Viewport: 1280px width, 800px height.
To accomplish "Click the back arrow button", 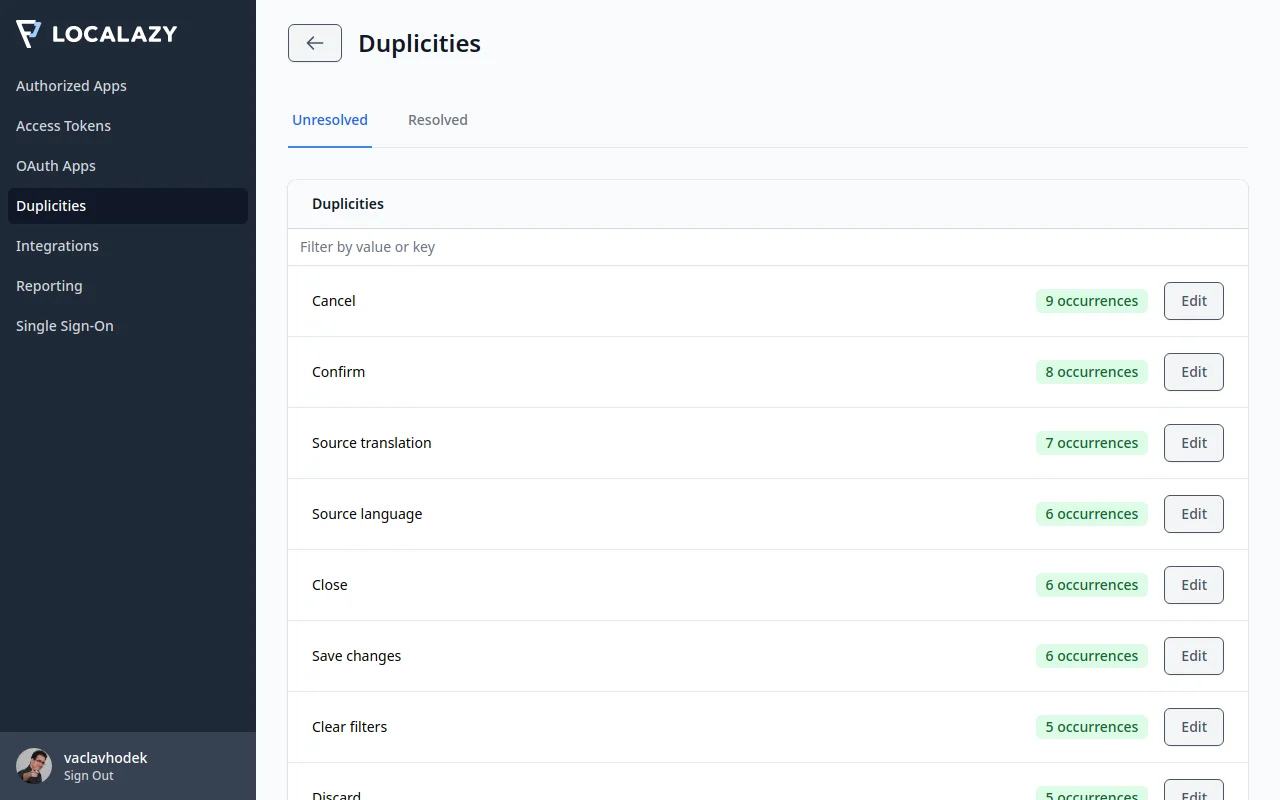I will point(315,43).
